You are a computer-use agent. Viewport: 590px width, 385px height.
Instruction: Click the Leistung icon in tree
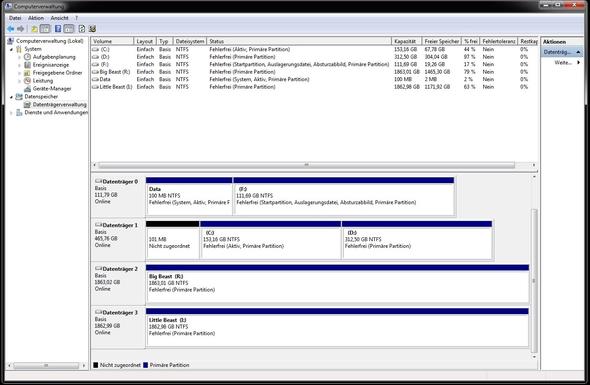click(27, 81)
